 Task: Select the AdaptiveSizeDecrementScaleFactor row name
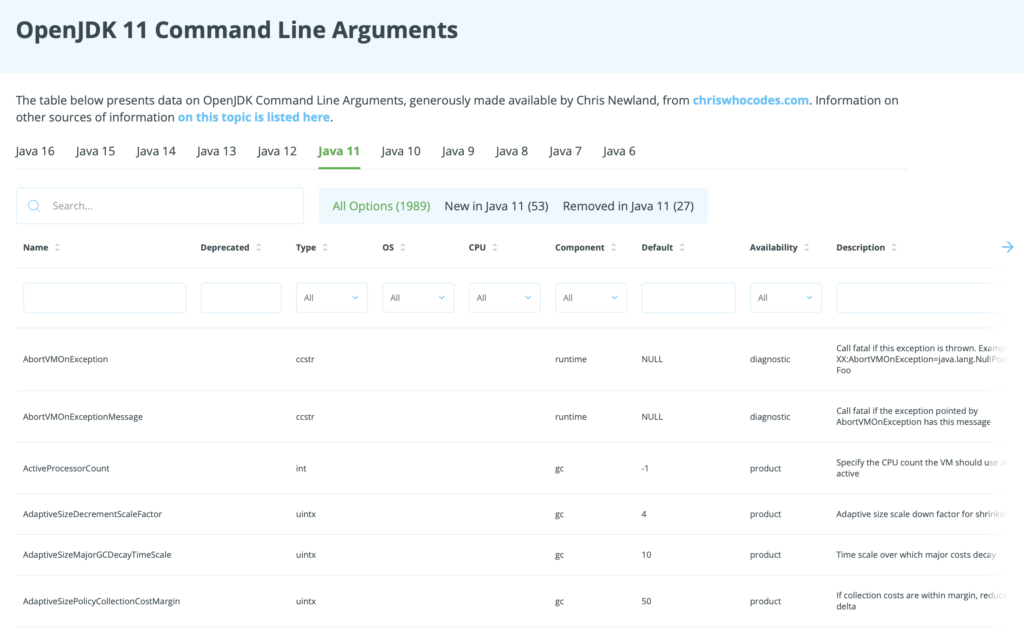pos(92,514)
